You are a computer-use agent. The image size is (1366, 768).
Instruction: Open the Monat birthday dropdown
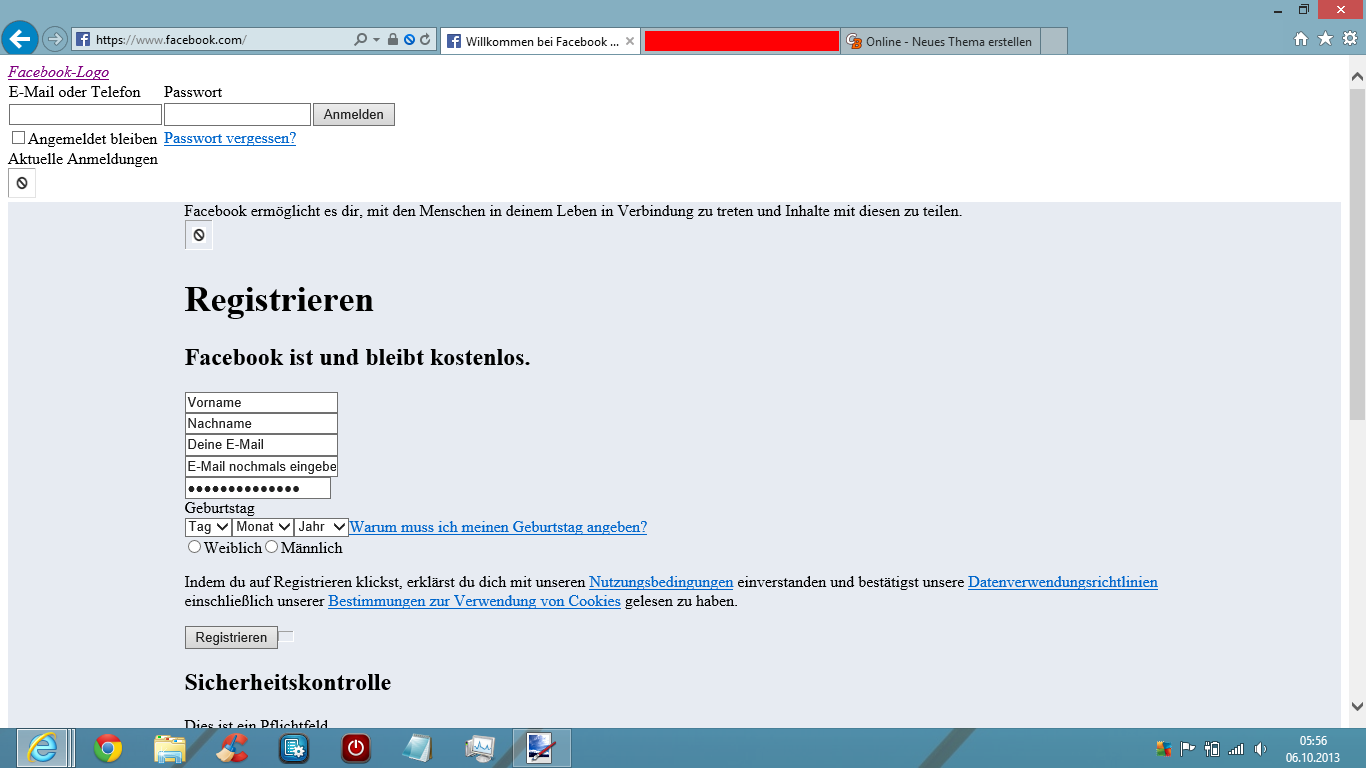click(263, 527)
